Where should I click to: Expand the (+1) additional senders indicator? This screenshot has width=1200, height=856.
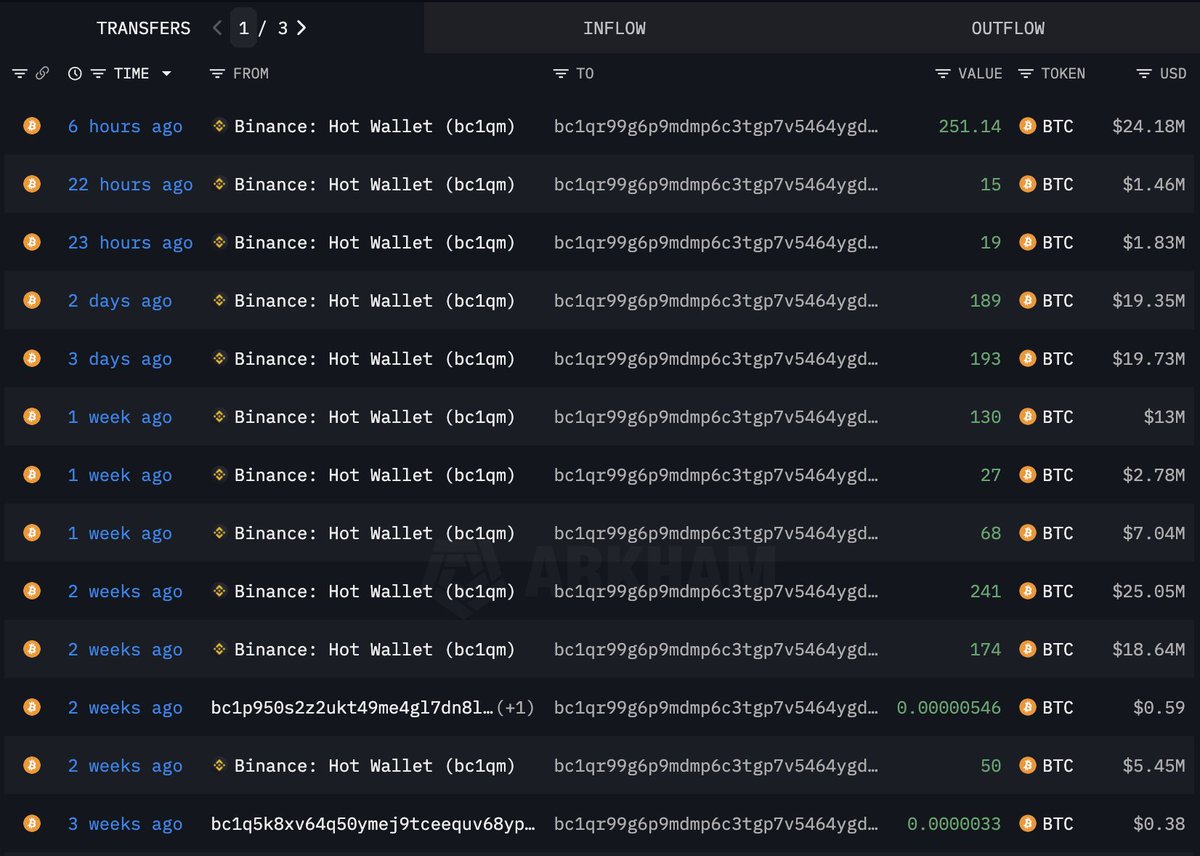(515, 708)
